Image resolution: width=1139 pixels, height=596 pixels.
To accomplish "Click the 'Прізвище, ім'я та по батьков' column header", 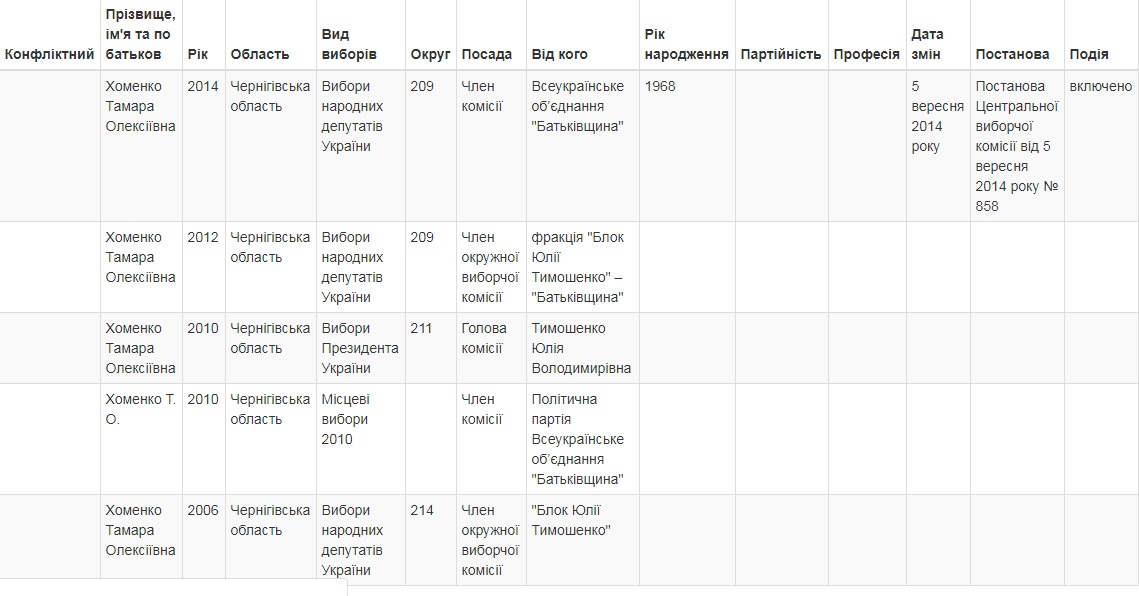I will coord(141,34).
